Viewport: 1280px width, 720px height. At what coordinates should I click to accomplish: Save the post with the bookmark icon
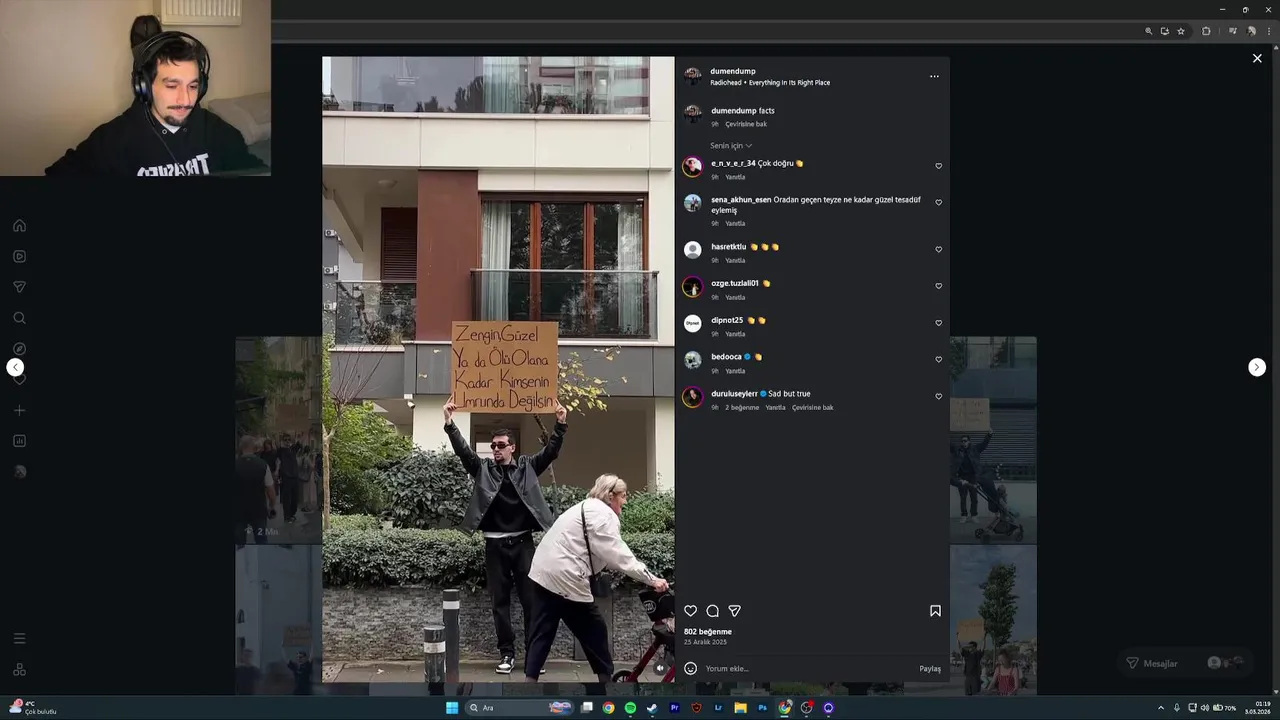(x=935, y=611)
